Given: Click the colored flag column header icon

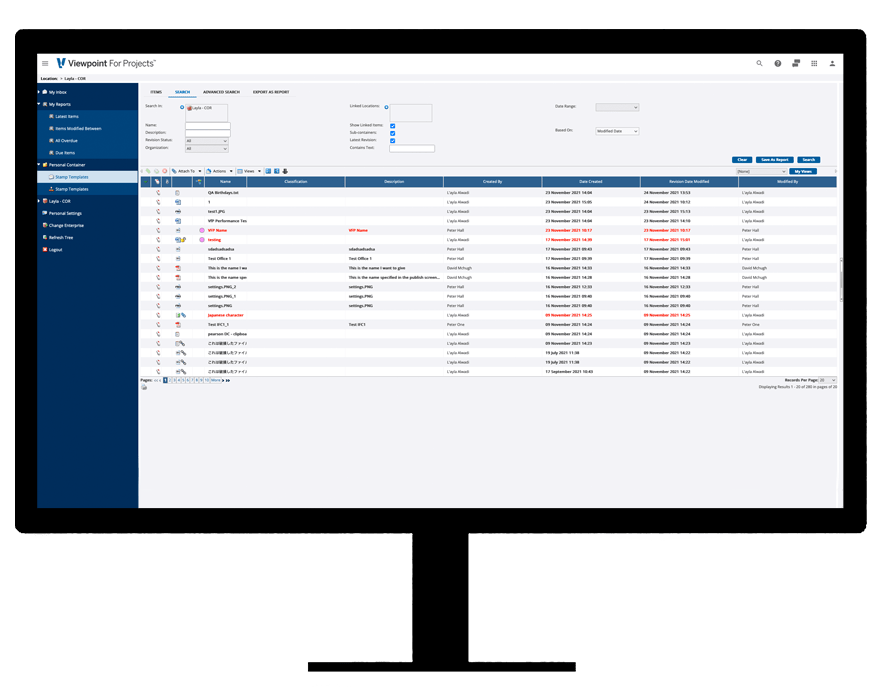Looking at the screenshot, I should point(199,182).
